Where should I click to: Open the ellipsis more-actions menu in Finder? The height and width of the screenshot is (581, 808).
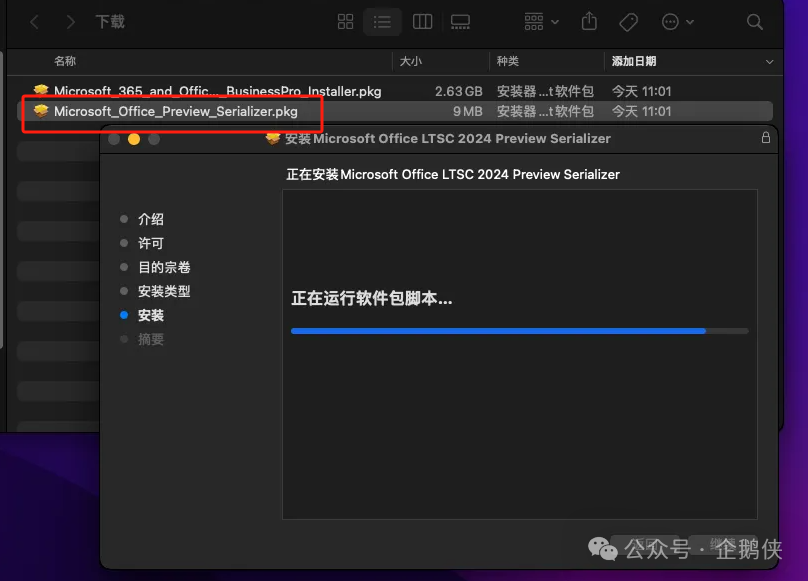point(677,22)
